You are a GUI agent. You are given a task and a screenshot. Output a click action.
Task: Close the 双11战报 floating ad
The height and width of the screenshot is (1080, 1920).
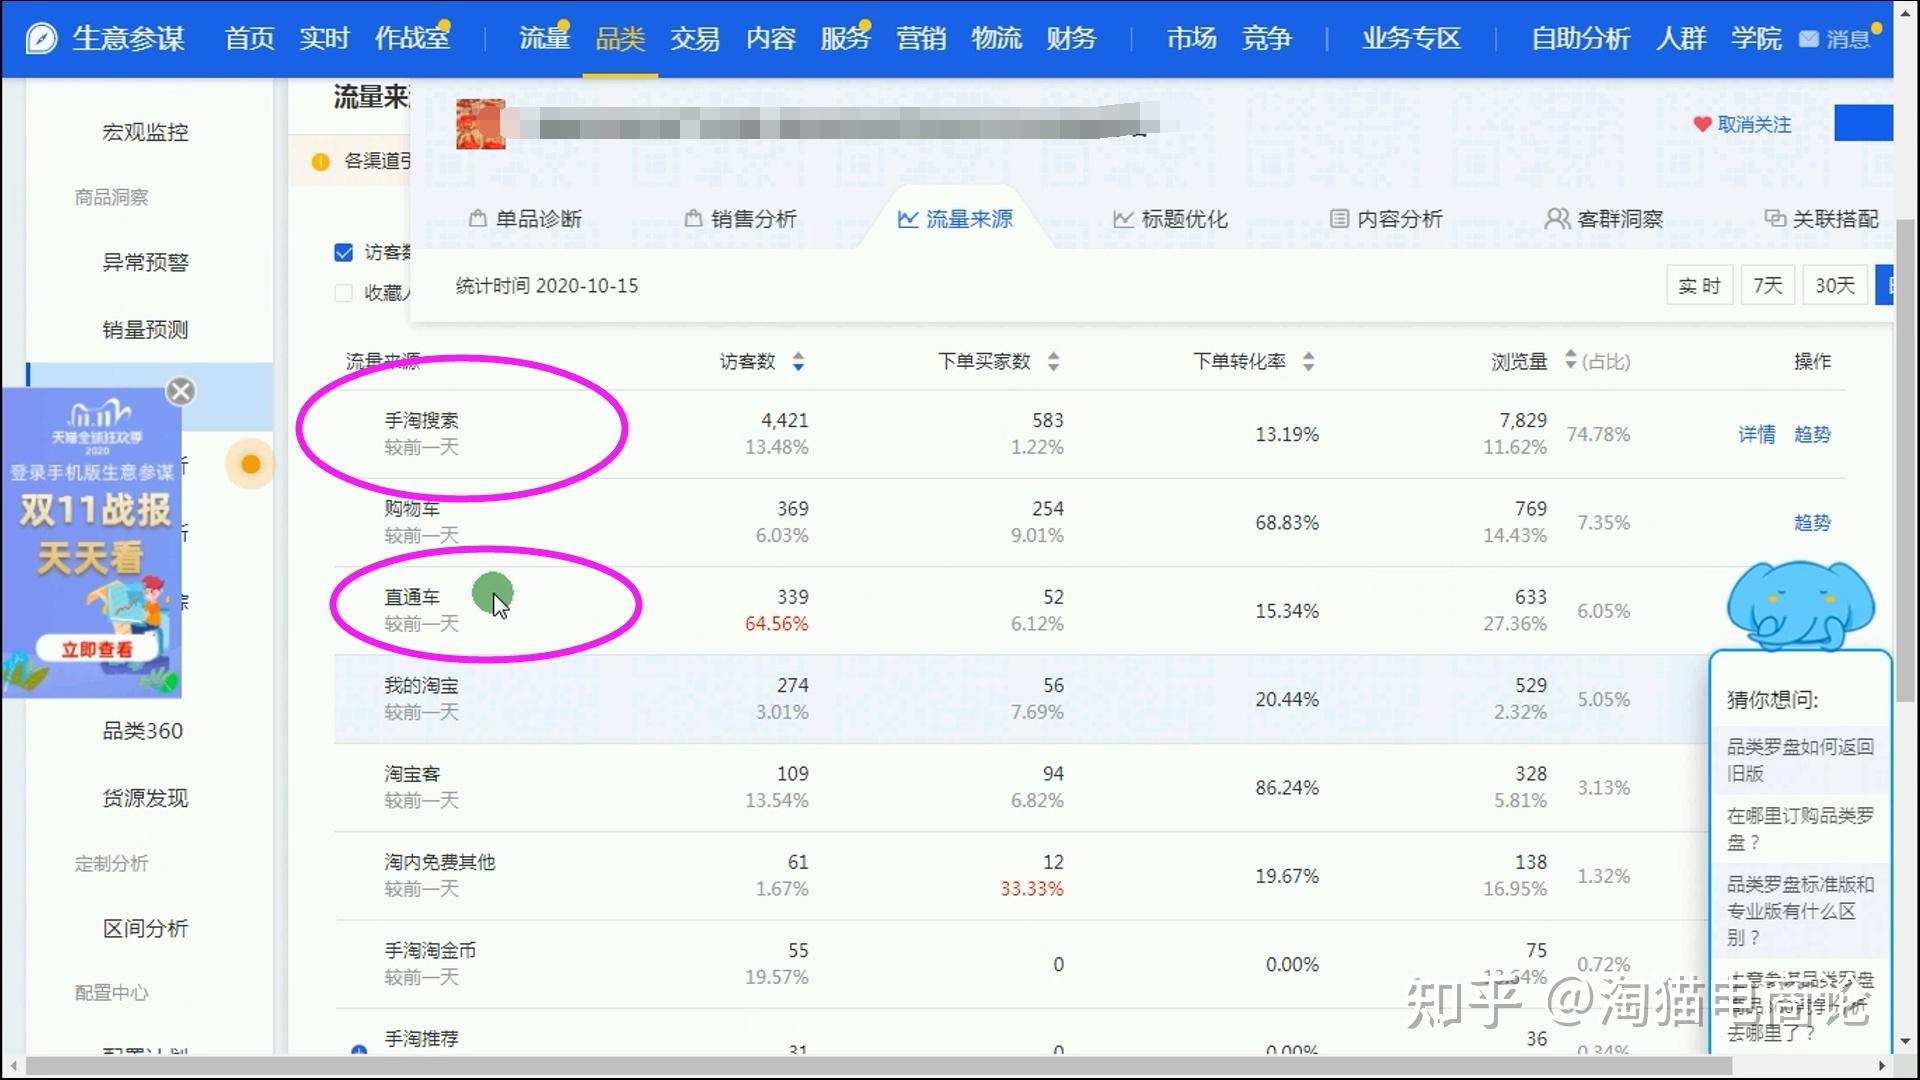tap(181, 391)
